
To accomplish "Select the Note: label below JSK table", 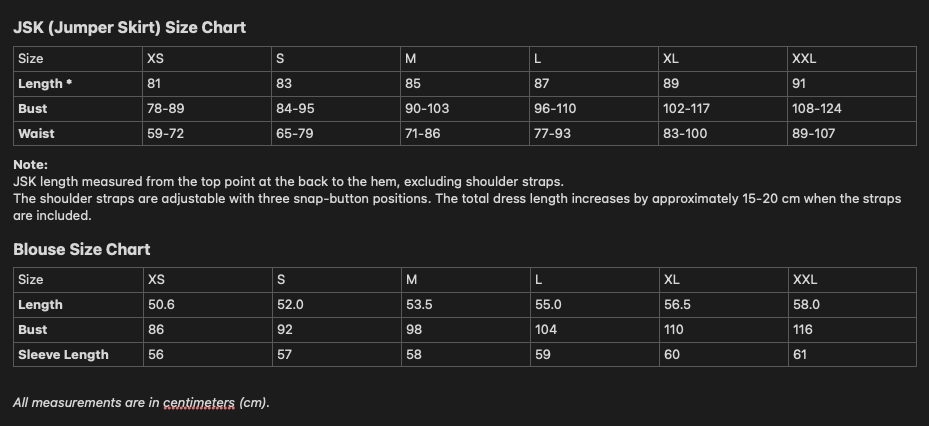I will click(x=30, y=165).
